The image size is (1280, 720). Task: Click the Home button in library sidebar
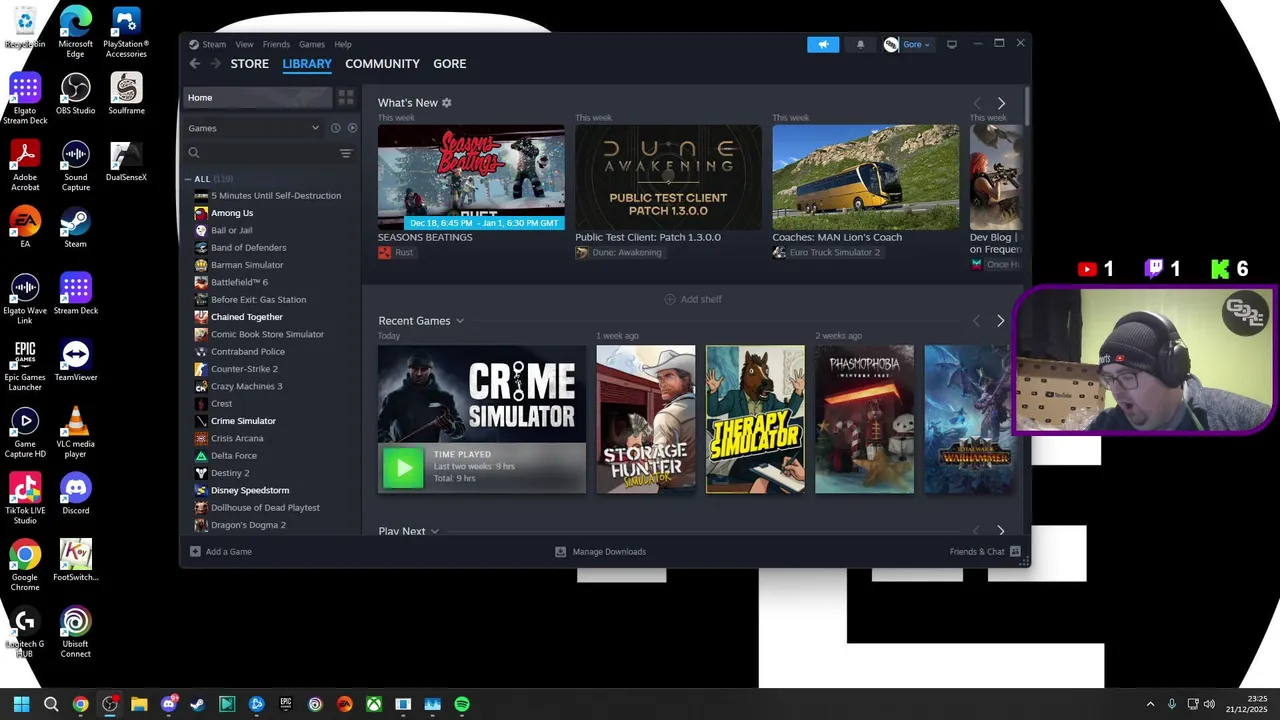pyautogui.click(x=257, y=97)
